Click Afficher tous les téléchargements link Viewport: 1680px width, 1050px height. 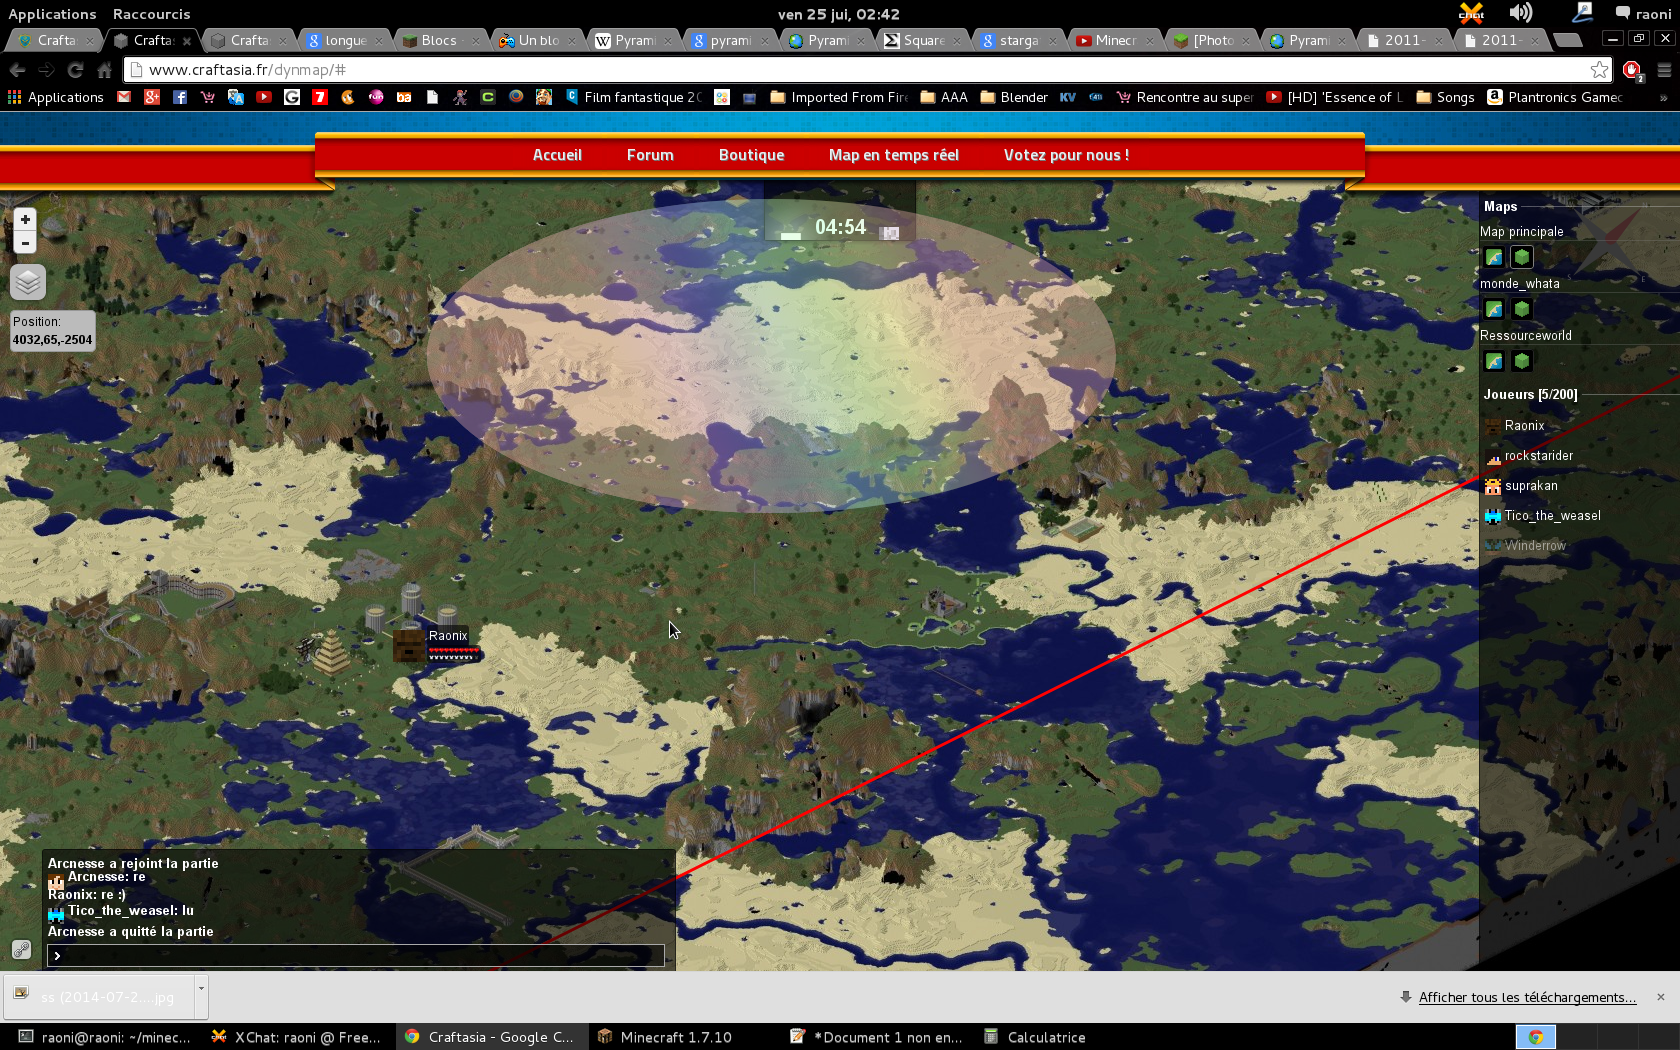1527,997
